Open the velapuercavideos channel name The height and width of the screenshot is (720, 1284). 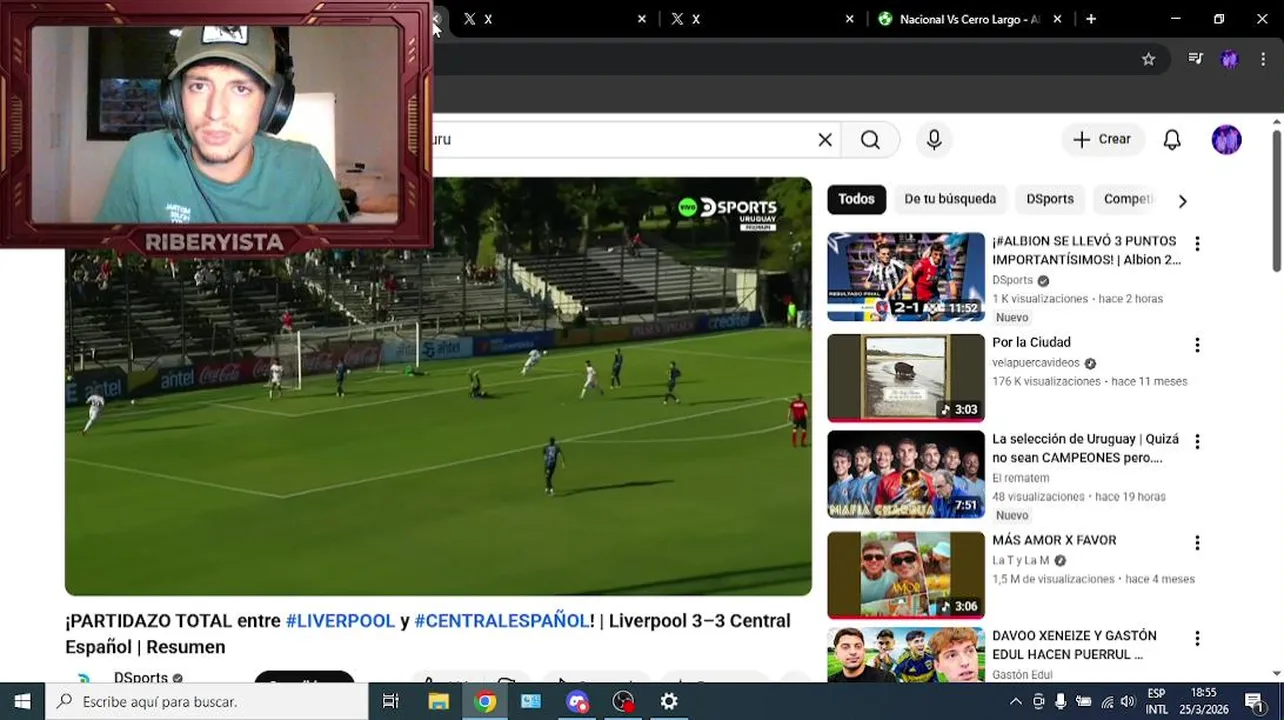tap(1036, 363)
